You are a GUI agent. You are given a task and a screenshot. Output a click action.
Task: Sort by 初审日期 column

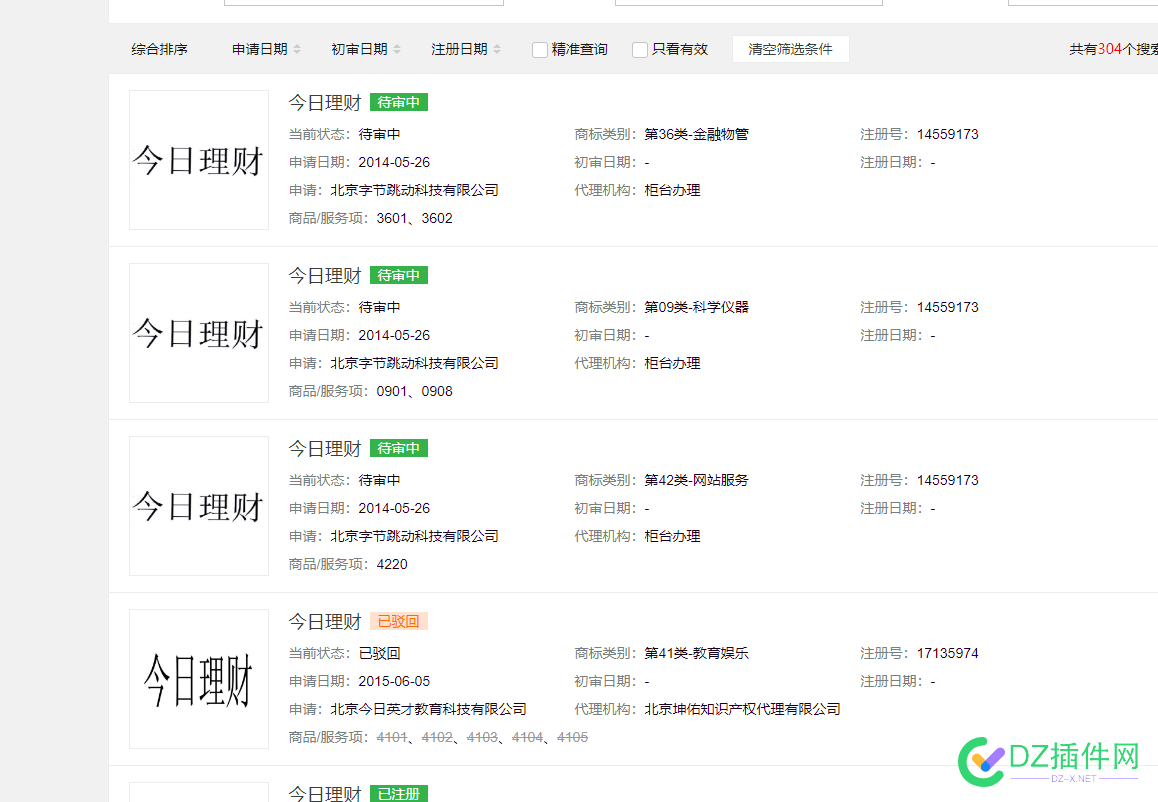tap(366, 49)
